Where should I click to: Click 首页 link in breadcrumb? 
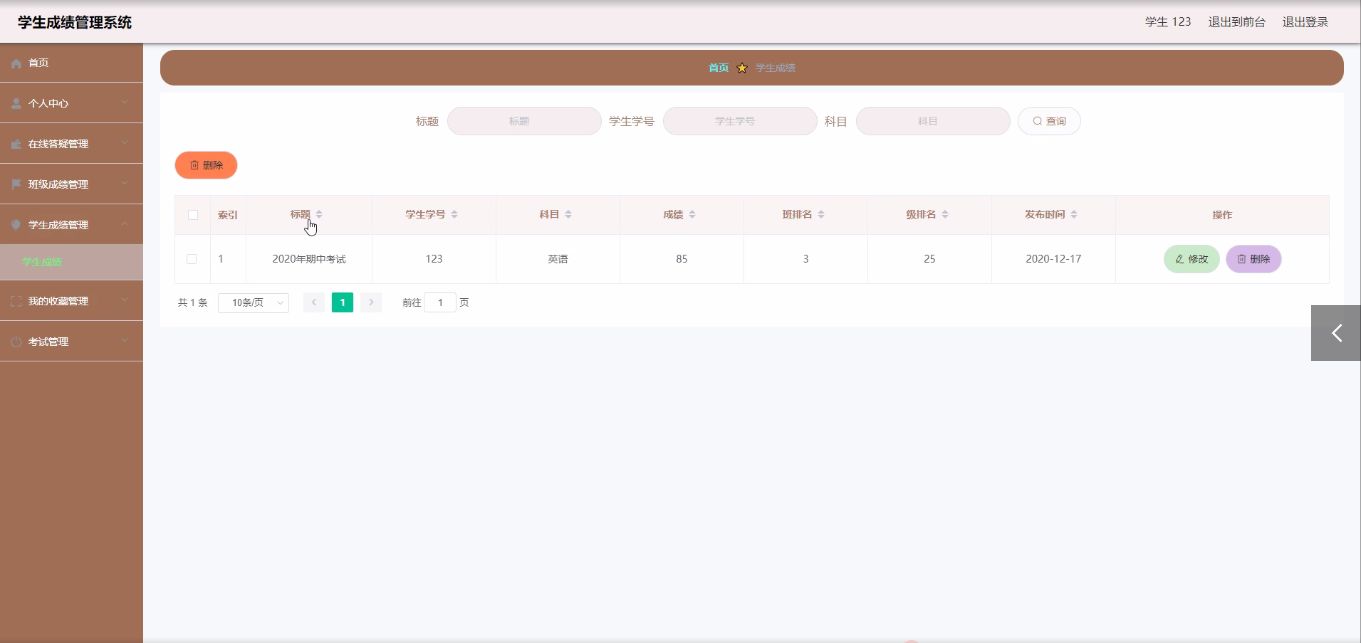pos(718,68)
